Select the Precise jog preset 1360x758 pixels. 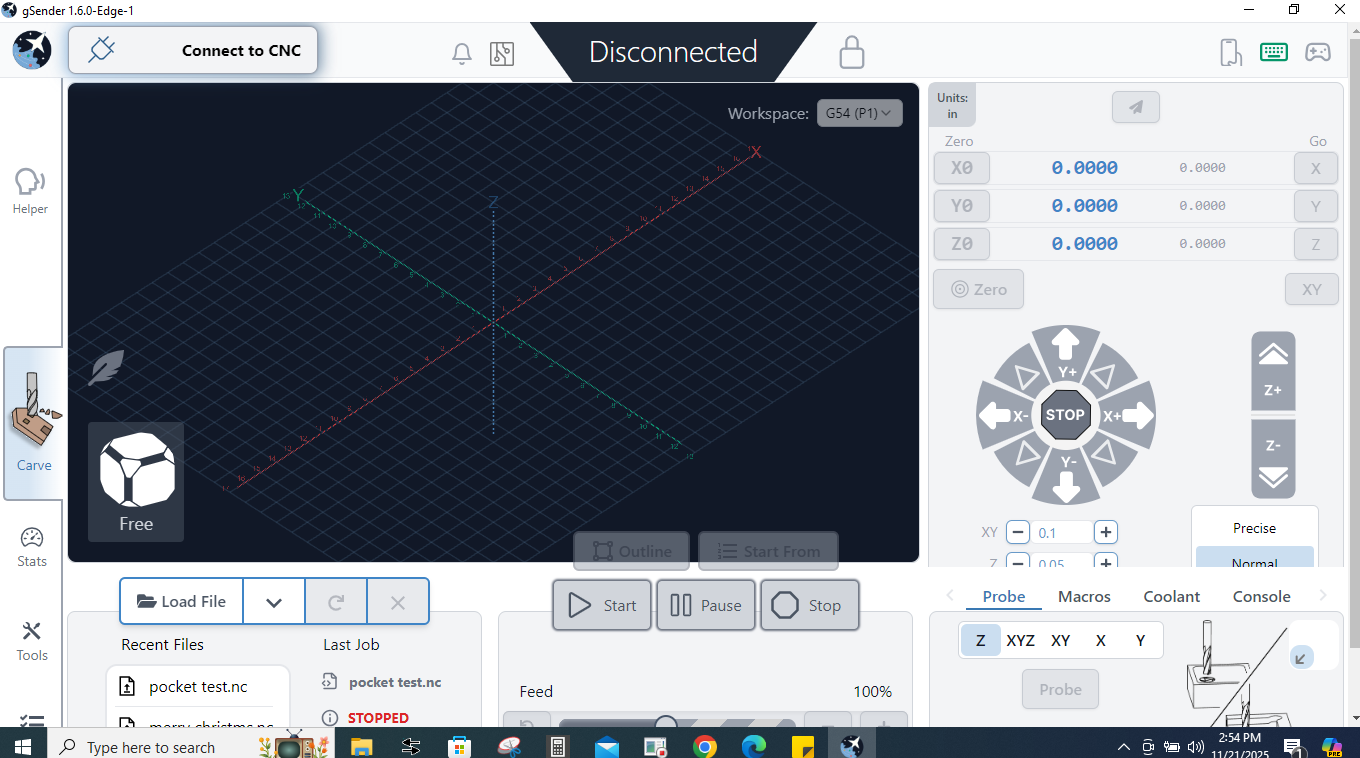click(1254, 528)
